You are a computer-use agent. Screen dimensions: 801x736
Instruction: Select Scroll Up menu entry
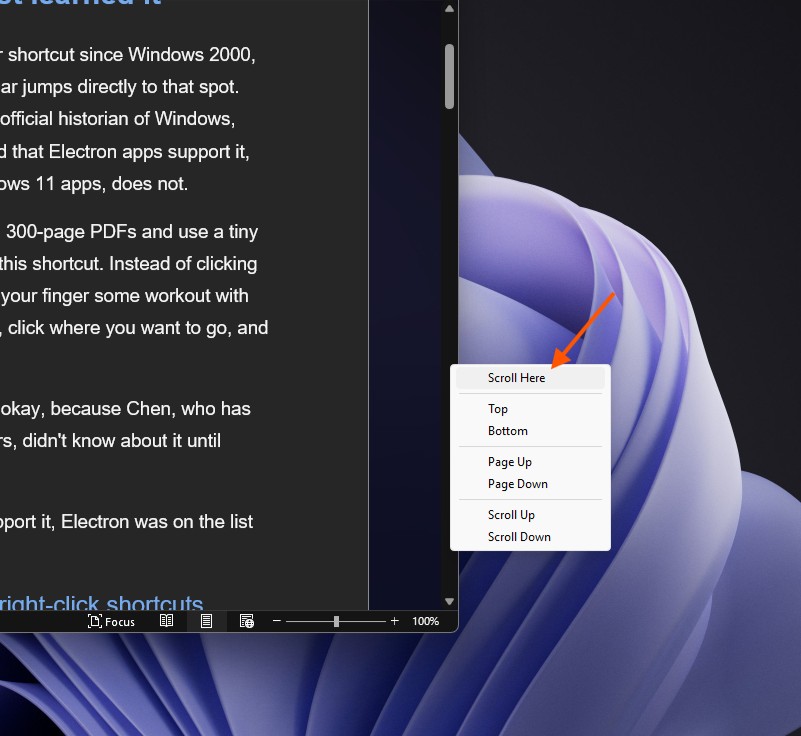530,515
